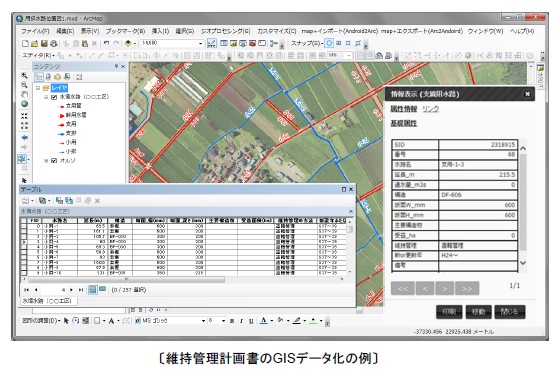Click the Print icon in toolbar
This screenshot has height=370, width=559.
(x=53, y=43)
